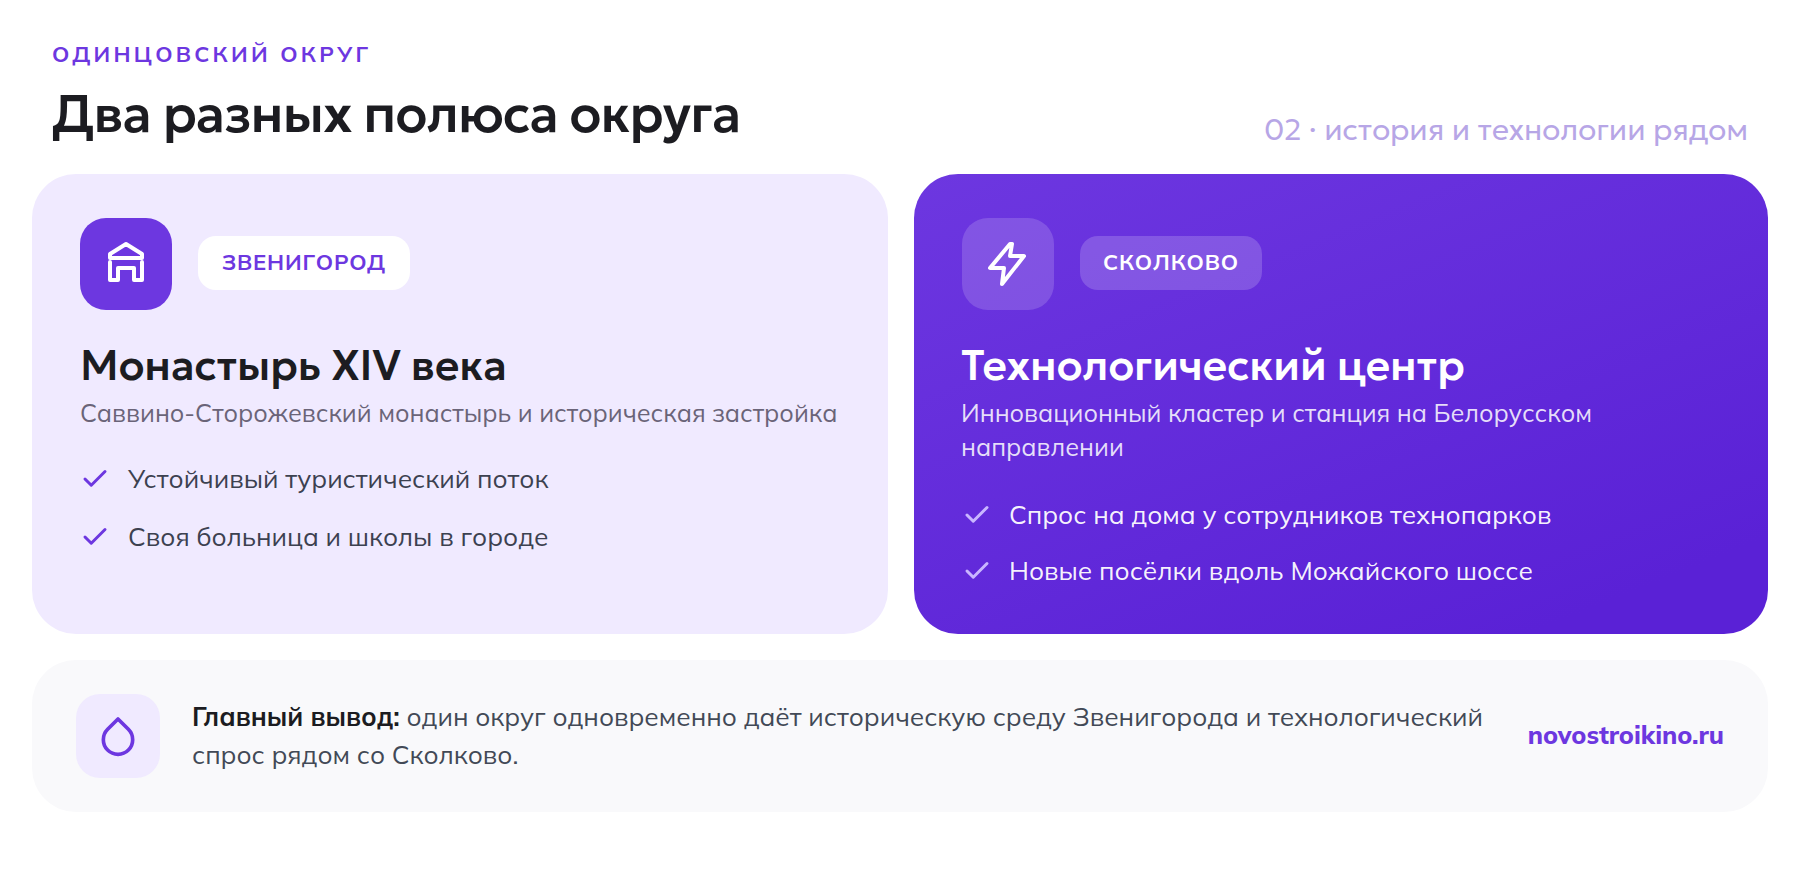1800x876 pixels.
Task: Click the building icon on the Звенигород card
Action: [126, 264]
